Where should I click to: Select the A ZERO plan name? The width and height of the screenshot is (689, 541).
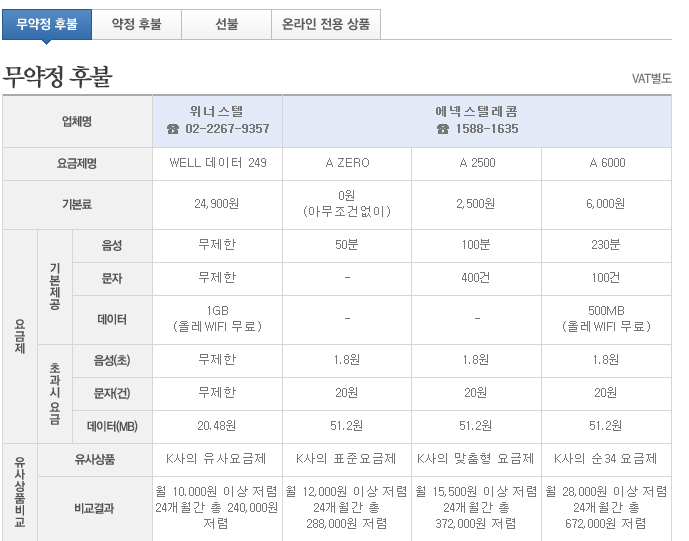tap(347, 163)
